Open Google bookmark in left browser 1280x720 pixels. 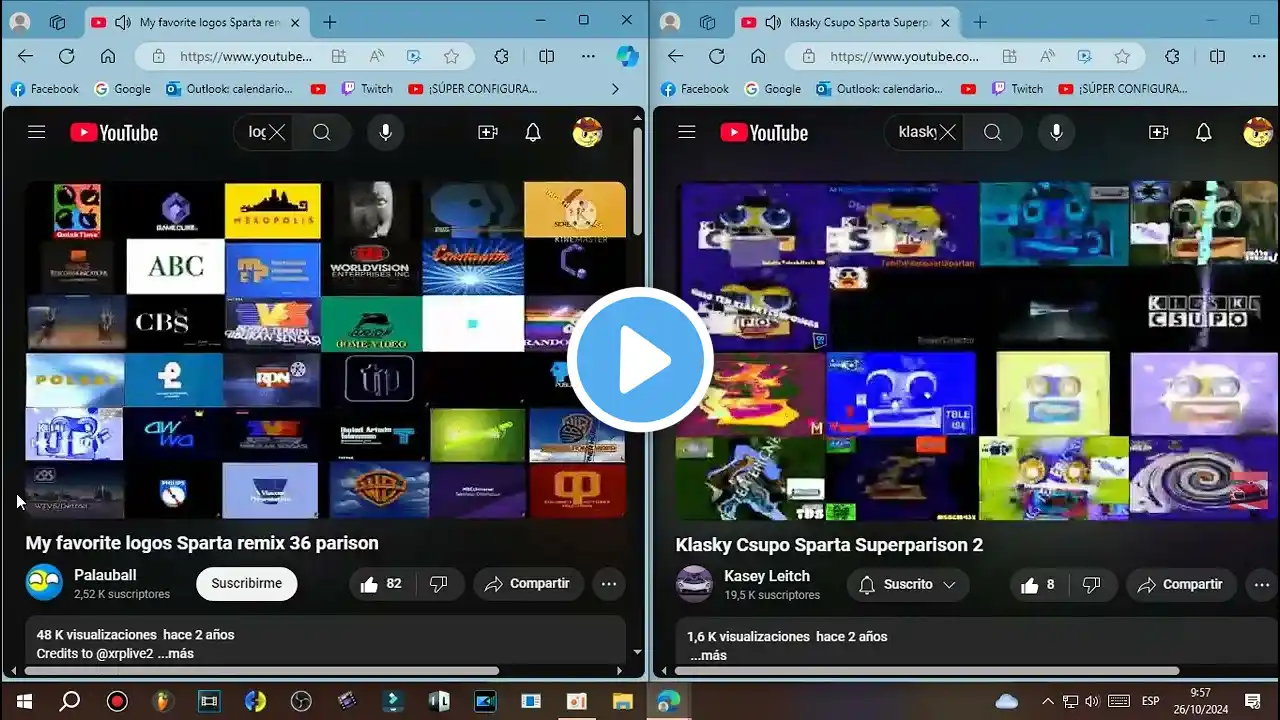coord(122,89)
